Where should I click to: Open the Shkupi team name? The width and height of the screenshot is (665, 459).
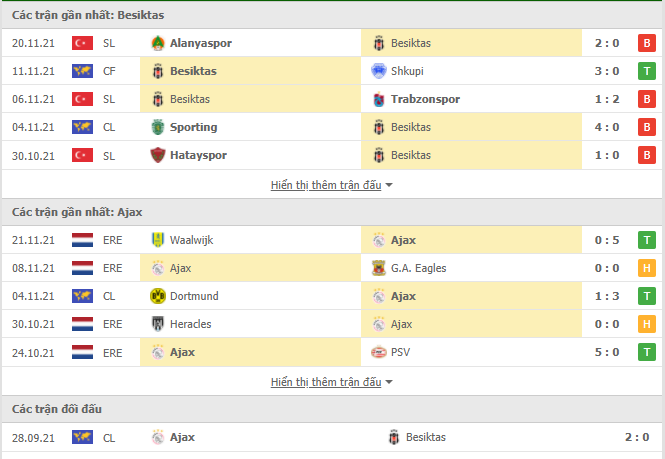(407, 71)
